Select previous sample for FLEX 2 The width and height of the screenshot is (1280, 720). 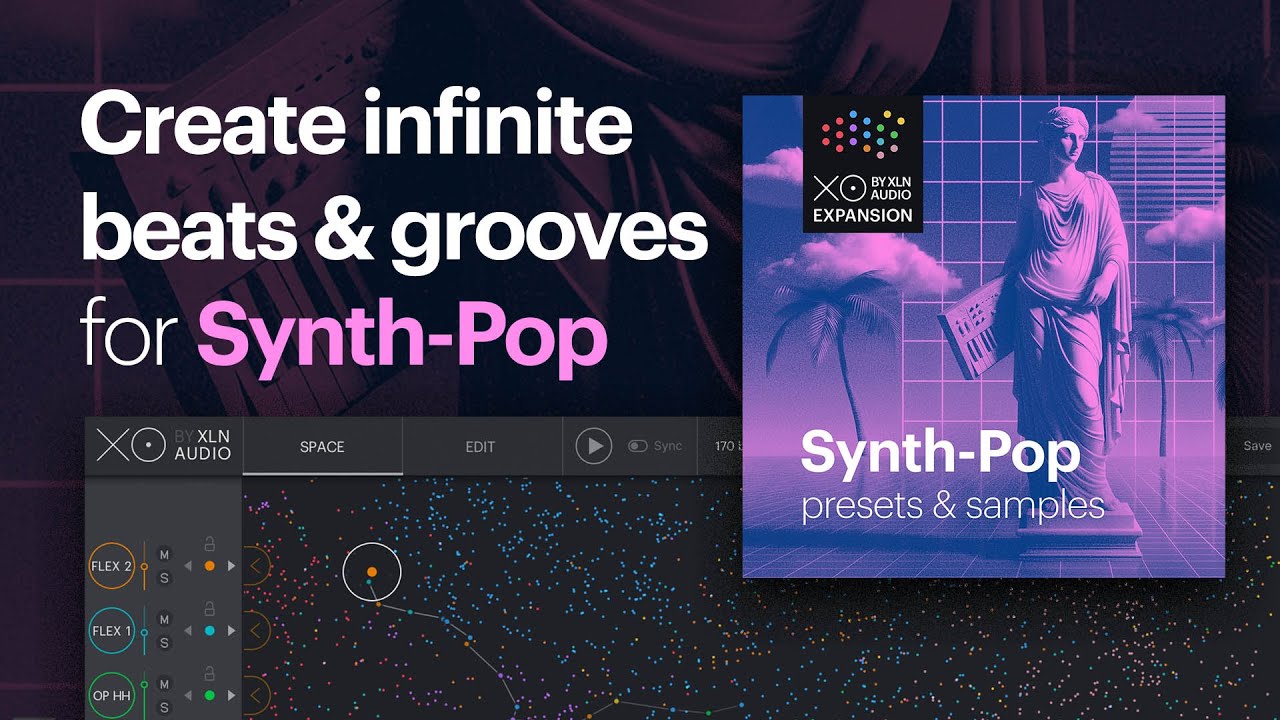pyautogui.click(x=187, y=566)
